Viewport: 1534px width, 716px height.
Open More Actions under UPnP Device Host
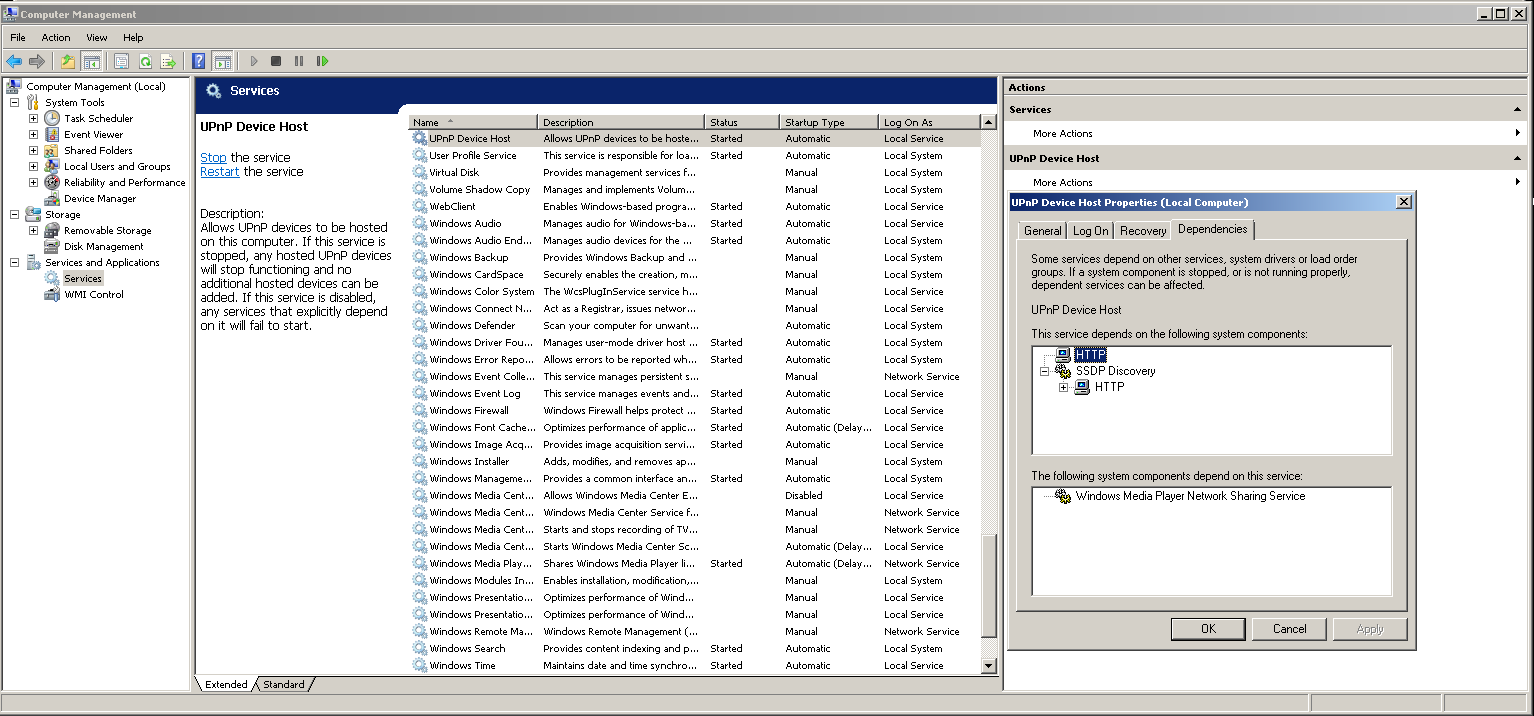click(1063, 182)
